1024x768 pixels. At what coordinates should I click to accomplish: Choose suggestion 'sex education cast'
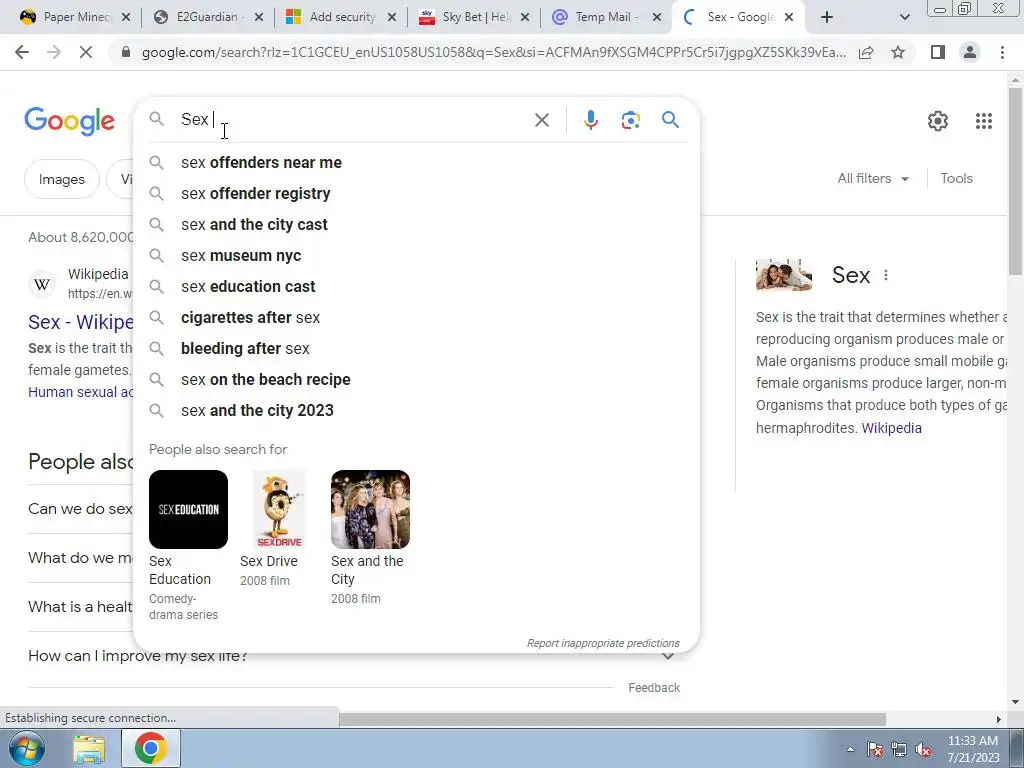click(417, 287)
